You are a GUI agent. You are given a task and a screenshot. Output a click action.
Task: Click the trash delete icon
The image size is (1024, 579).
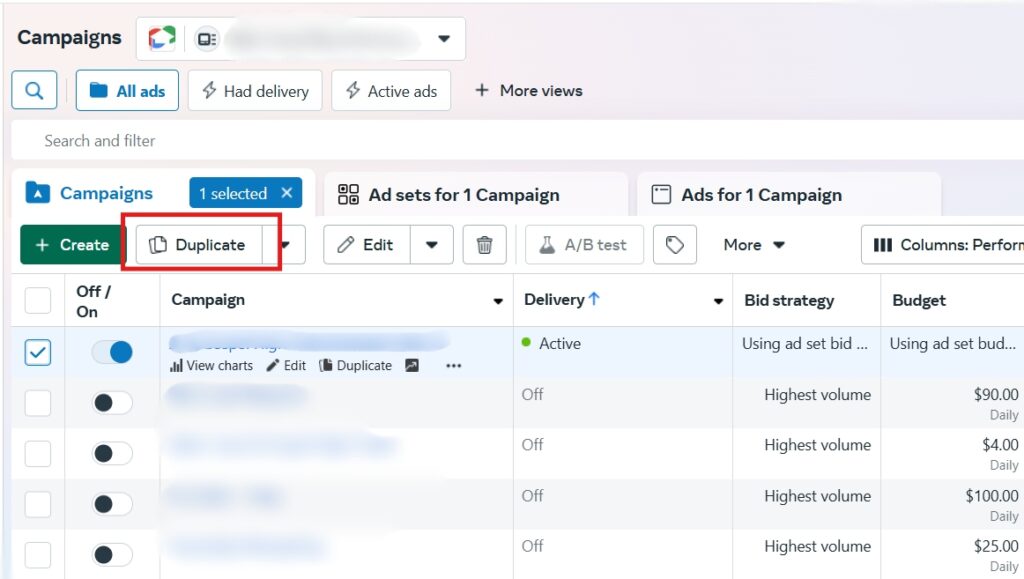click(484, 245)
